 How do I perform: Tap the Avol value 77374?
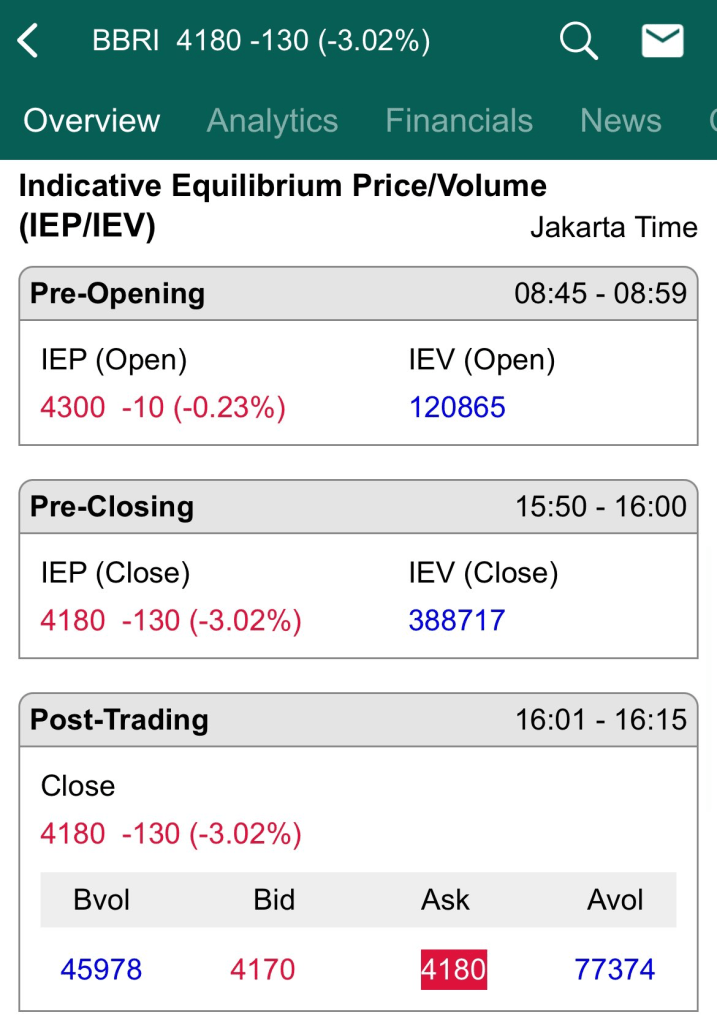[x=614, y=969]
